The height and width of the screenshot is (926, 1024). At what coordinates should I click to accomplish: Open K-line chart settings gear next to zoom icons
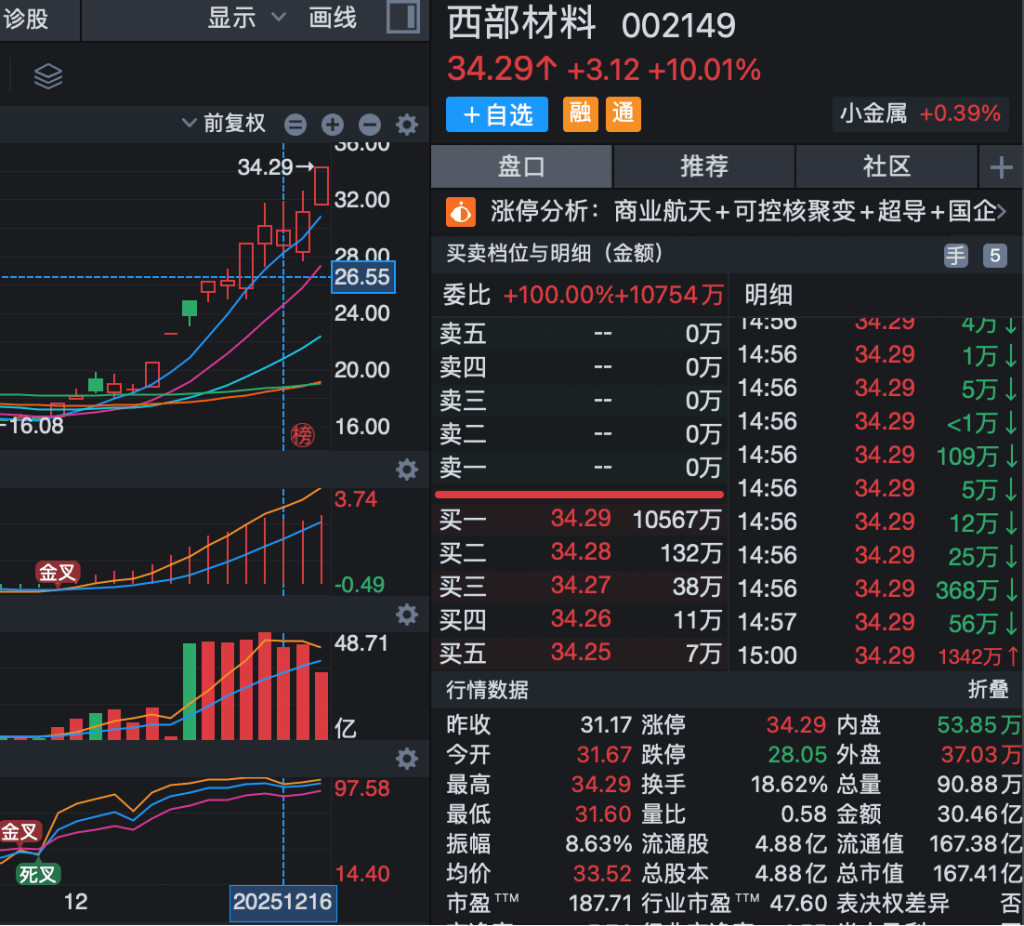(407, 124)
